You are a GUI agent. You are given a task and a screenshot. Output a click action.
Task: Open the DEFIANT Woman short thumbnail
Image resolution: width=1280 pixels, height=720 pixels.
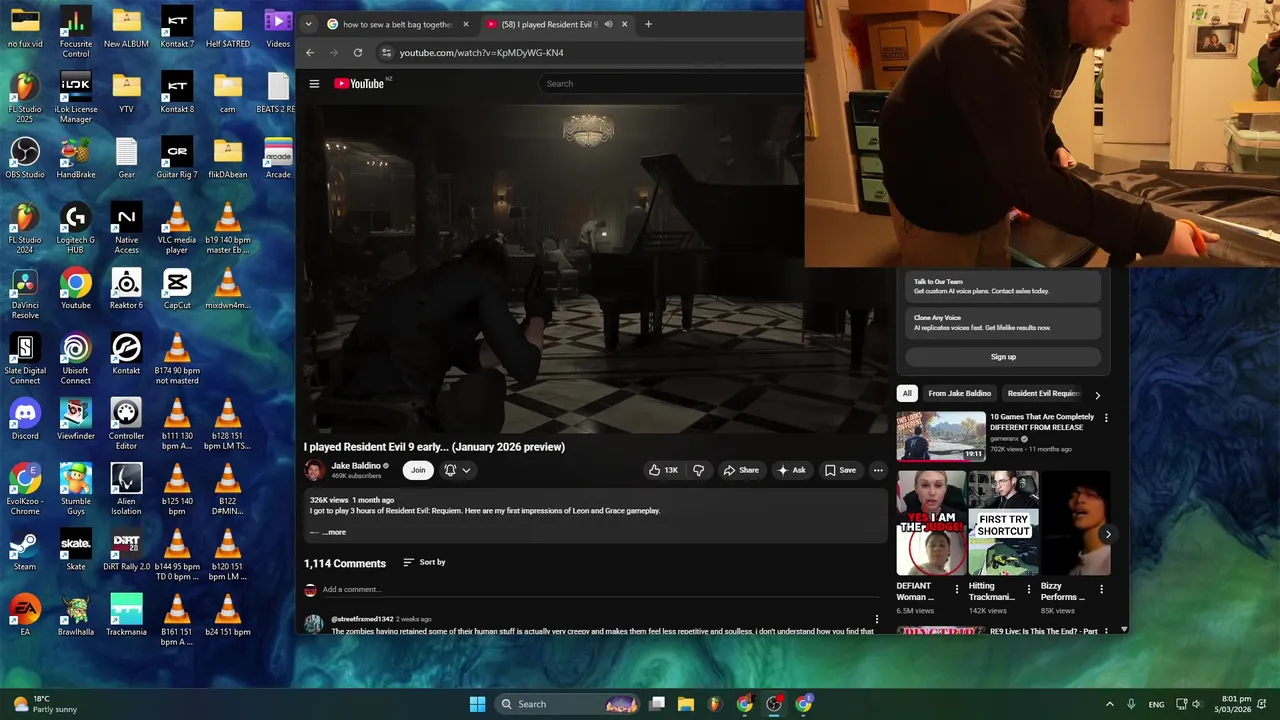pyautogui.click(x=929, y=523)
